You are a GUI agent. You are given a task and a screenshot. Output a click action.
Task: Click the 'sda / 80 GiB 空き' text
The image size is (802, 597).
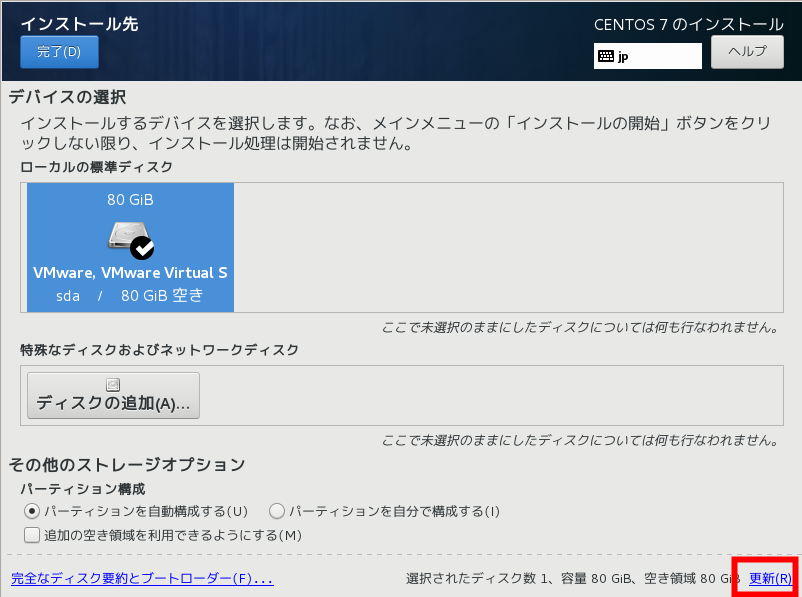pyautogui.click(x=130, y=296)
